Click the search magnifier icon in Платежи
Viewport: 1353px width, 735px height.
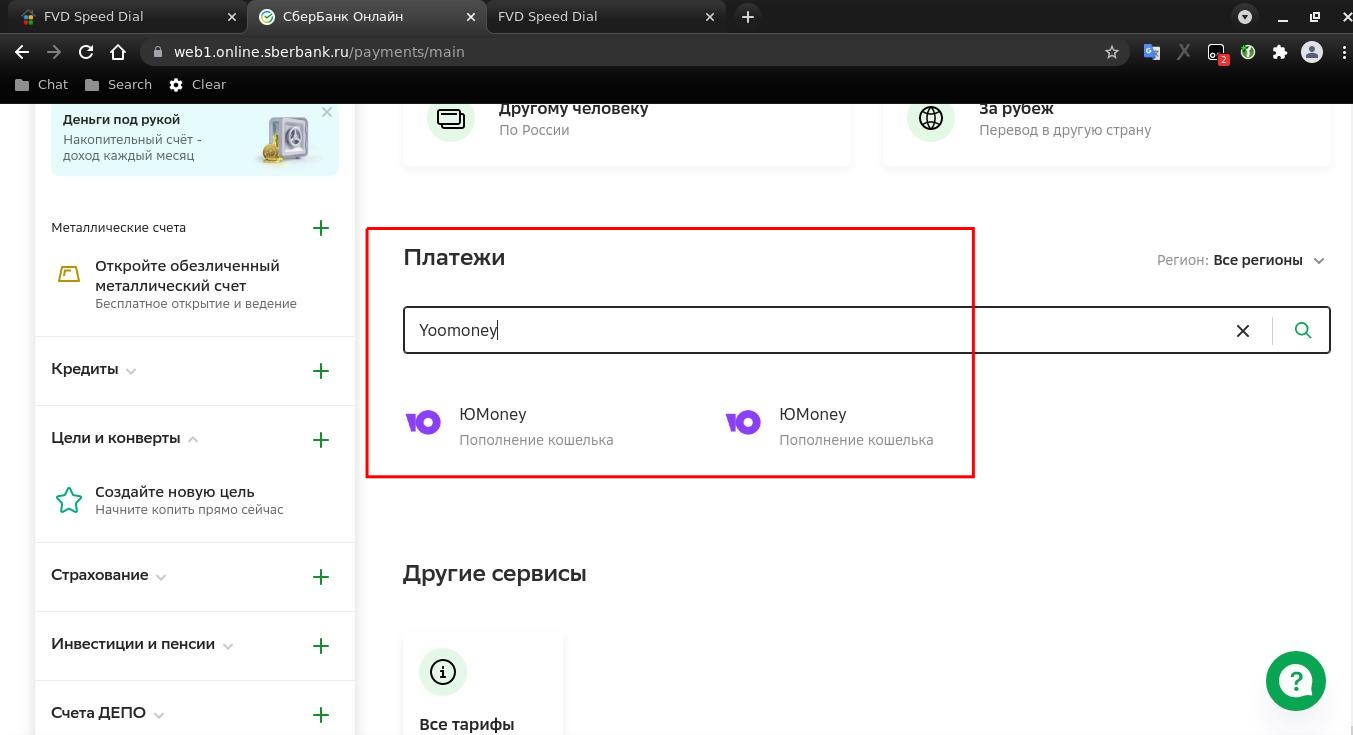click(x=1302, y=330)
